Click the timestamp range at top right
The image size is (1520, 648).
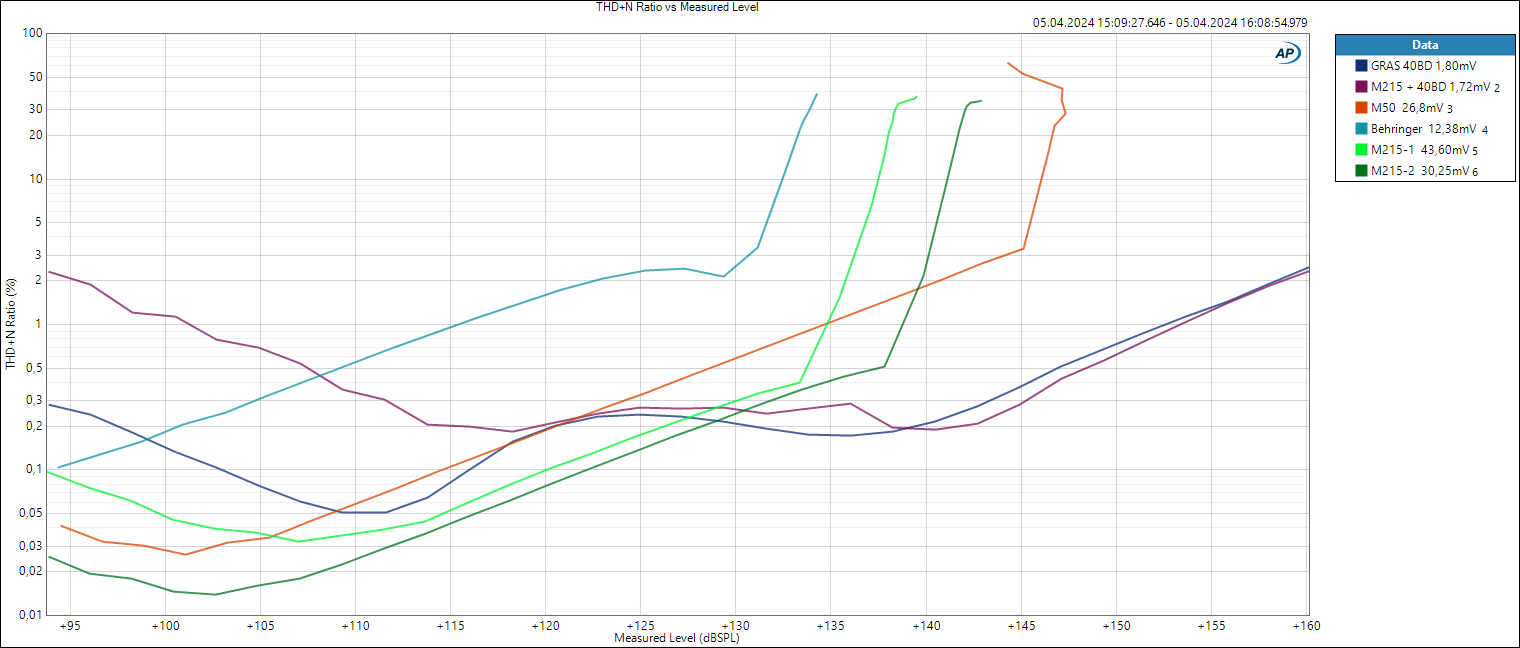pos(1171,22)
